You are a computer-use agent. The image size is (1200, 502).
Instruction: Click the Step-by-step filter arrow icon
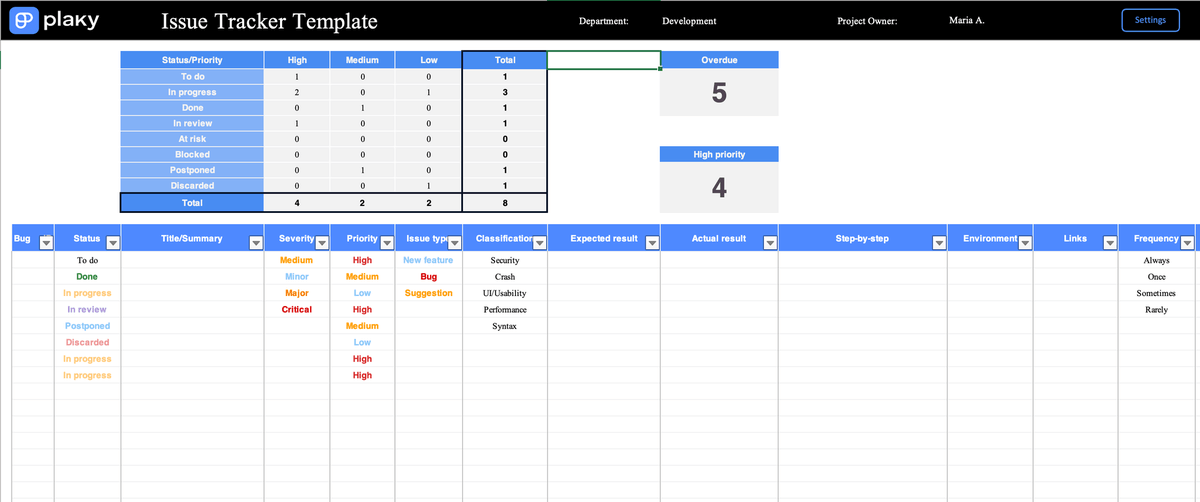click(x=938, y=242)
